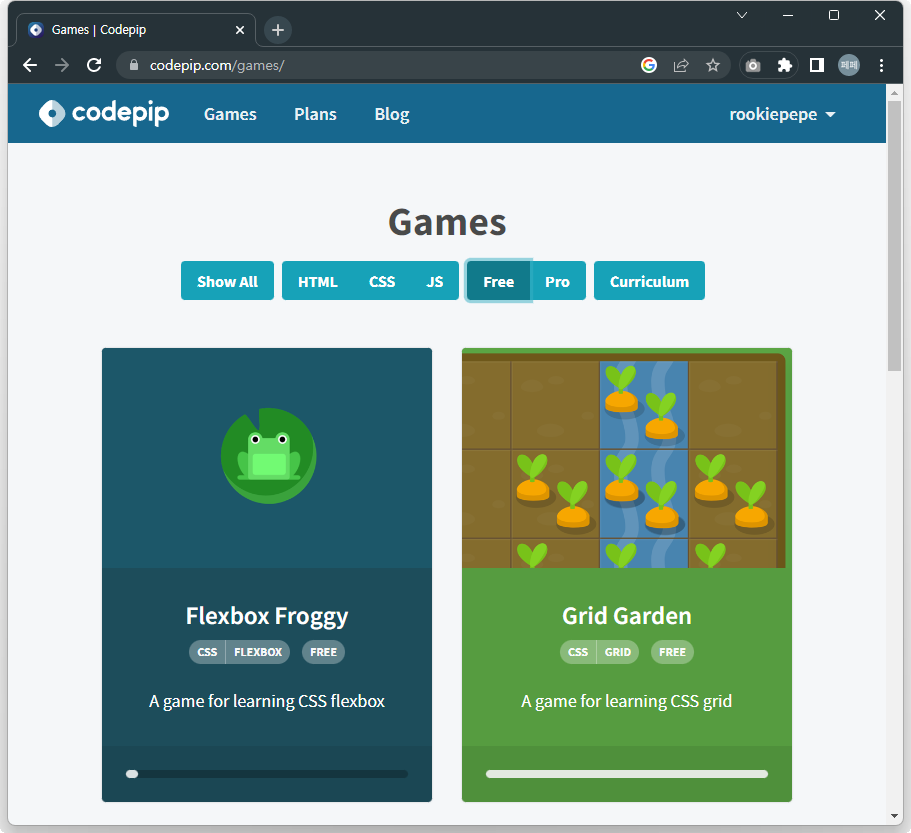Click the Grid Garden progress bar
This screenshot has height=833, width=911.
click(627, 774)
